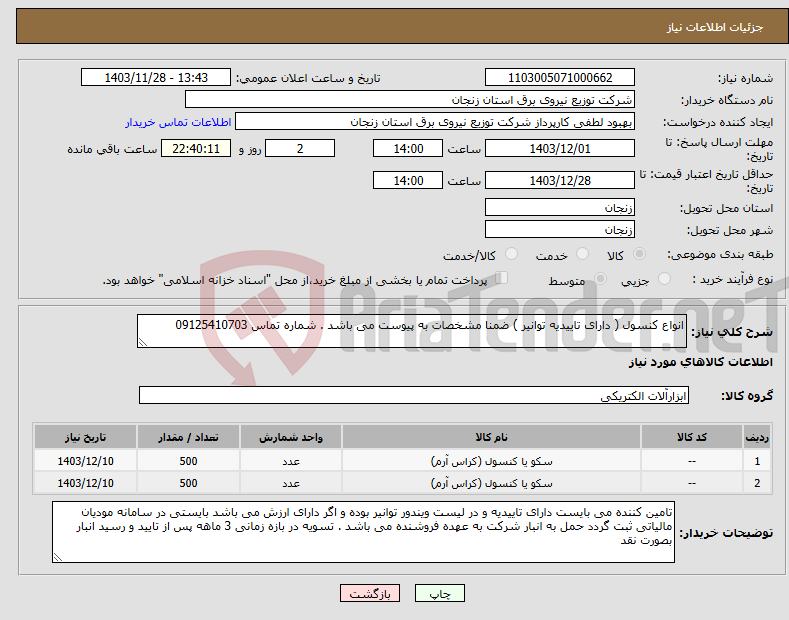
Task: Click the ردیف column header
Action: [757, 437]
